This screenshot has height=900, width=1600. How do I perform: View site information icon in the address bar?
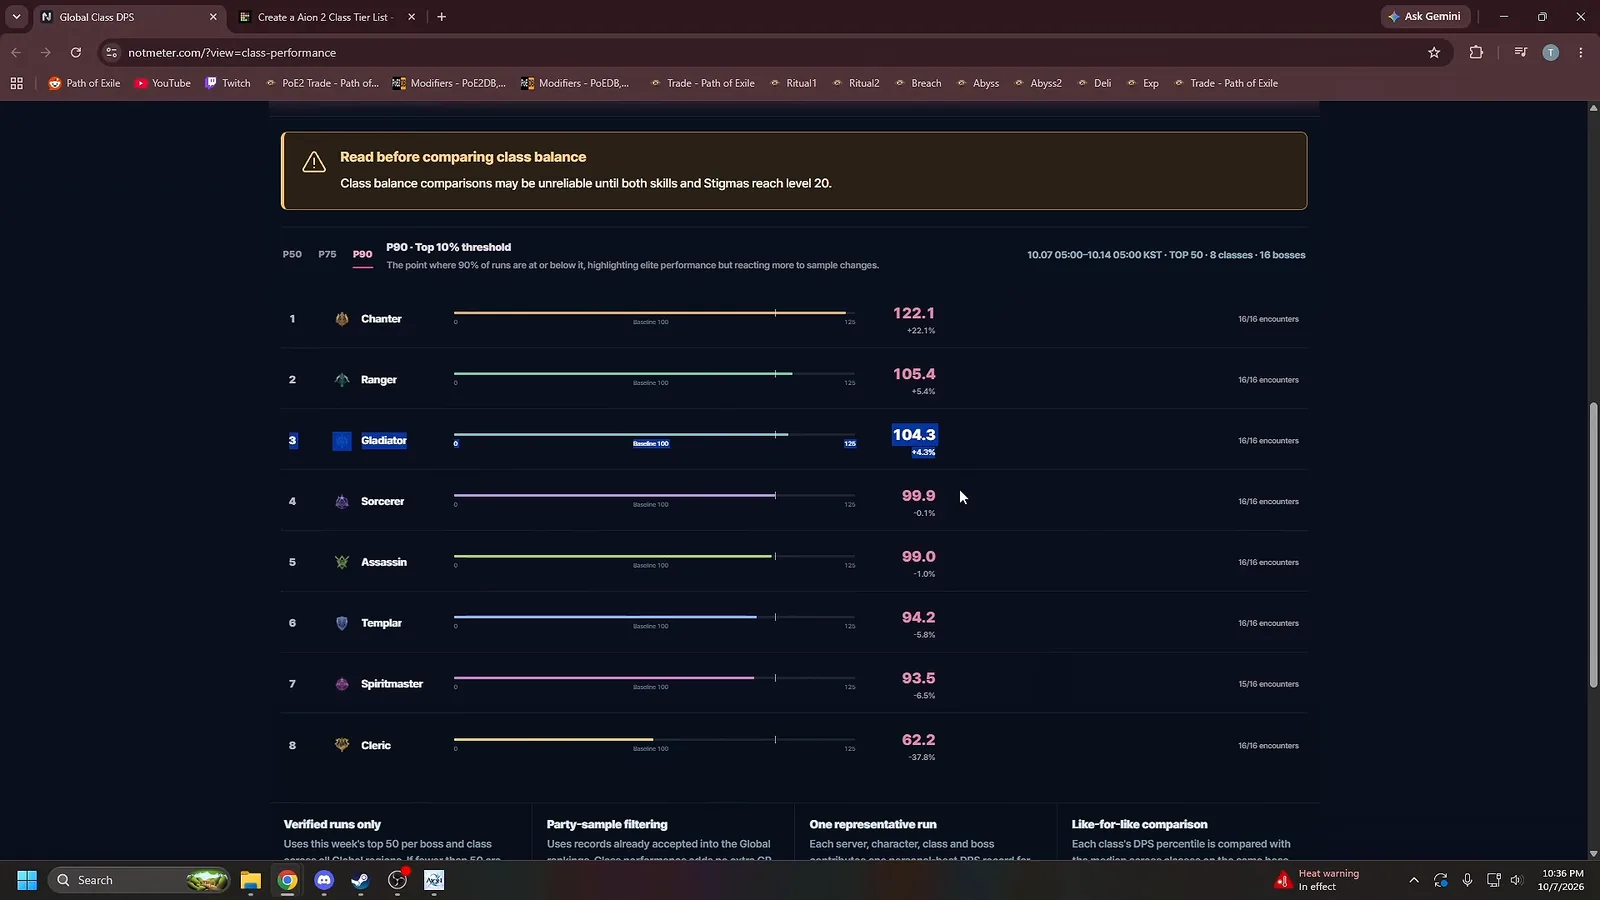click(x=111, y=53)
